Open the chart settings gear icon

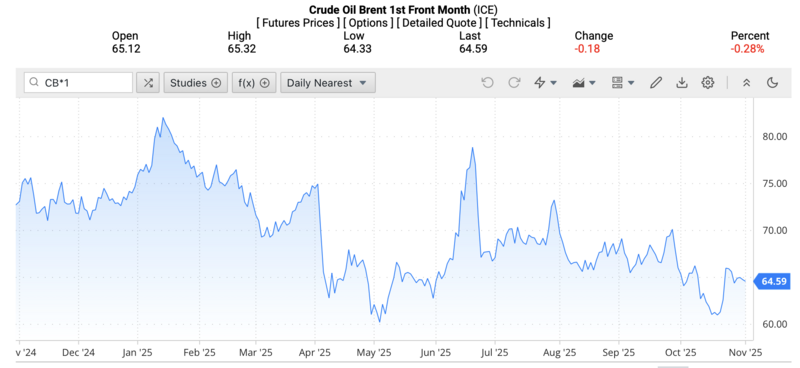pos(707,83)
